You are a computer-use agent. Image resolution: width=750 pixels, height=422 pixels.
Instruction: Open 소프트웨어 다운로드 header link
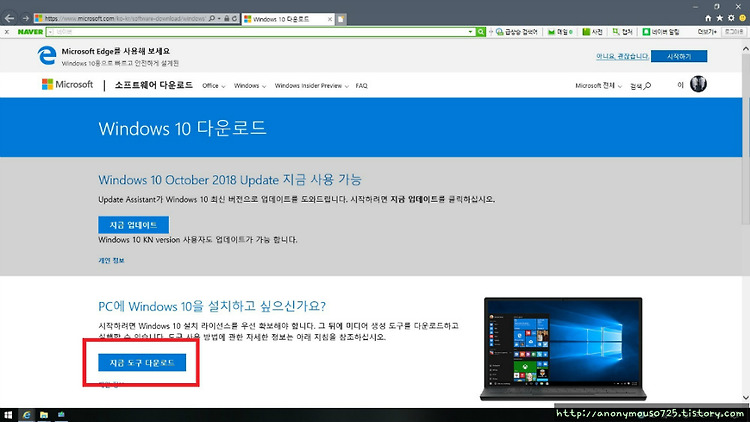[154, 85]
